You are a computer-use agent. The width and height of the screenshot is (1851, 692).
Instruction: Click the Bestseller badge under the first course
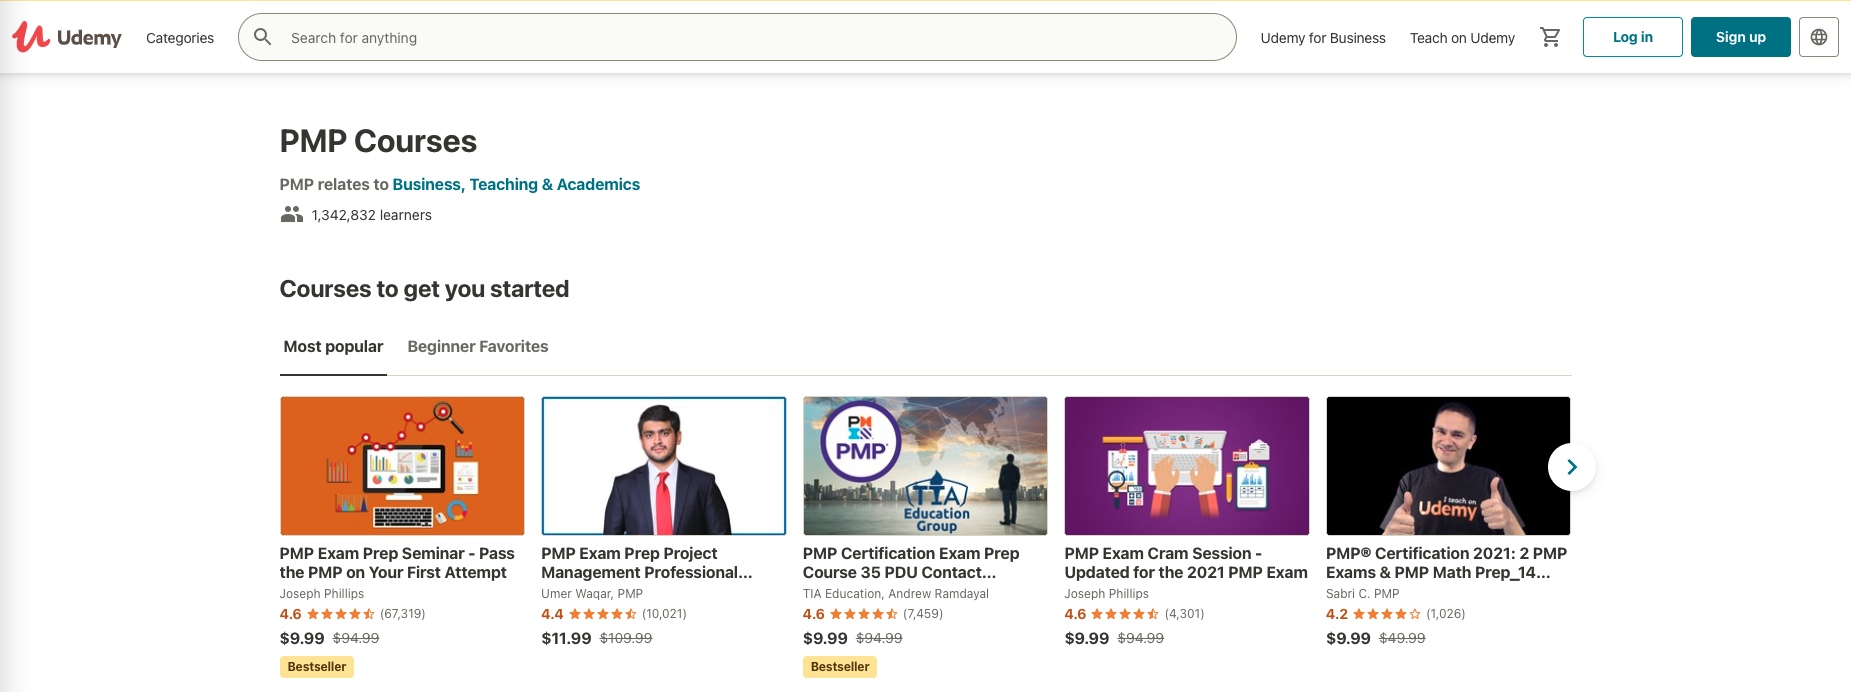(x=316, y=666)
